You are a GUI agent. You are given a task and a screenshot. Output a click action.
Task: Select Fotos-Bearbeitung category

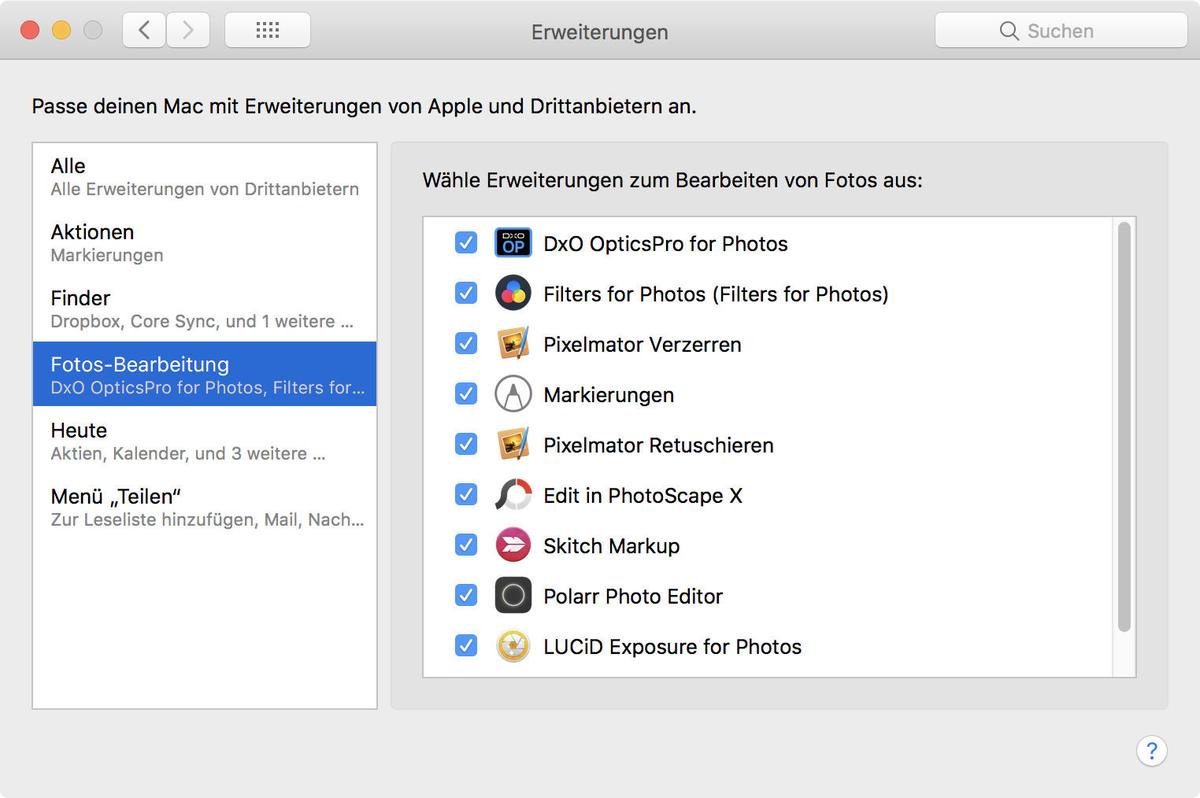tap(205, 374)
